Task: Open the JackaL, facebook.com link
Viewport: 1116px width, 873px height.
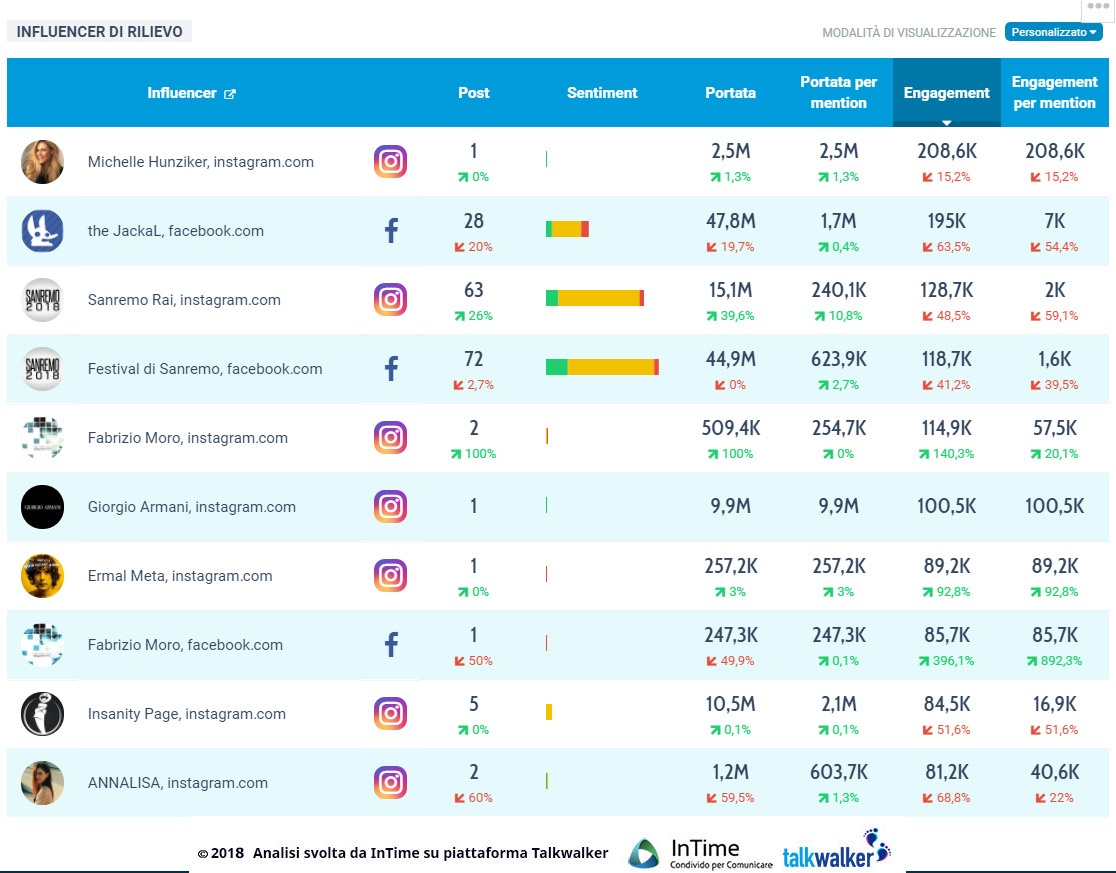Action: pos(176,231)
